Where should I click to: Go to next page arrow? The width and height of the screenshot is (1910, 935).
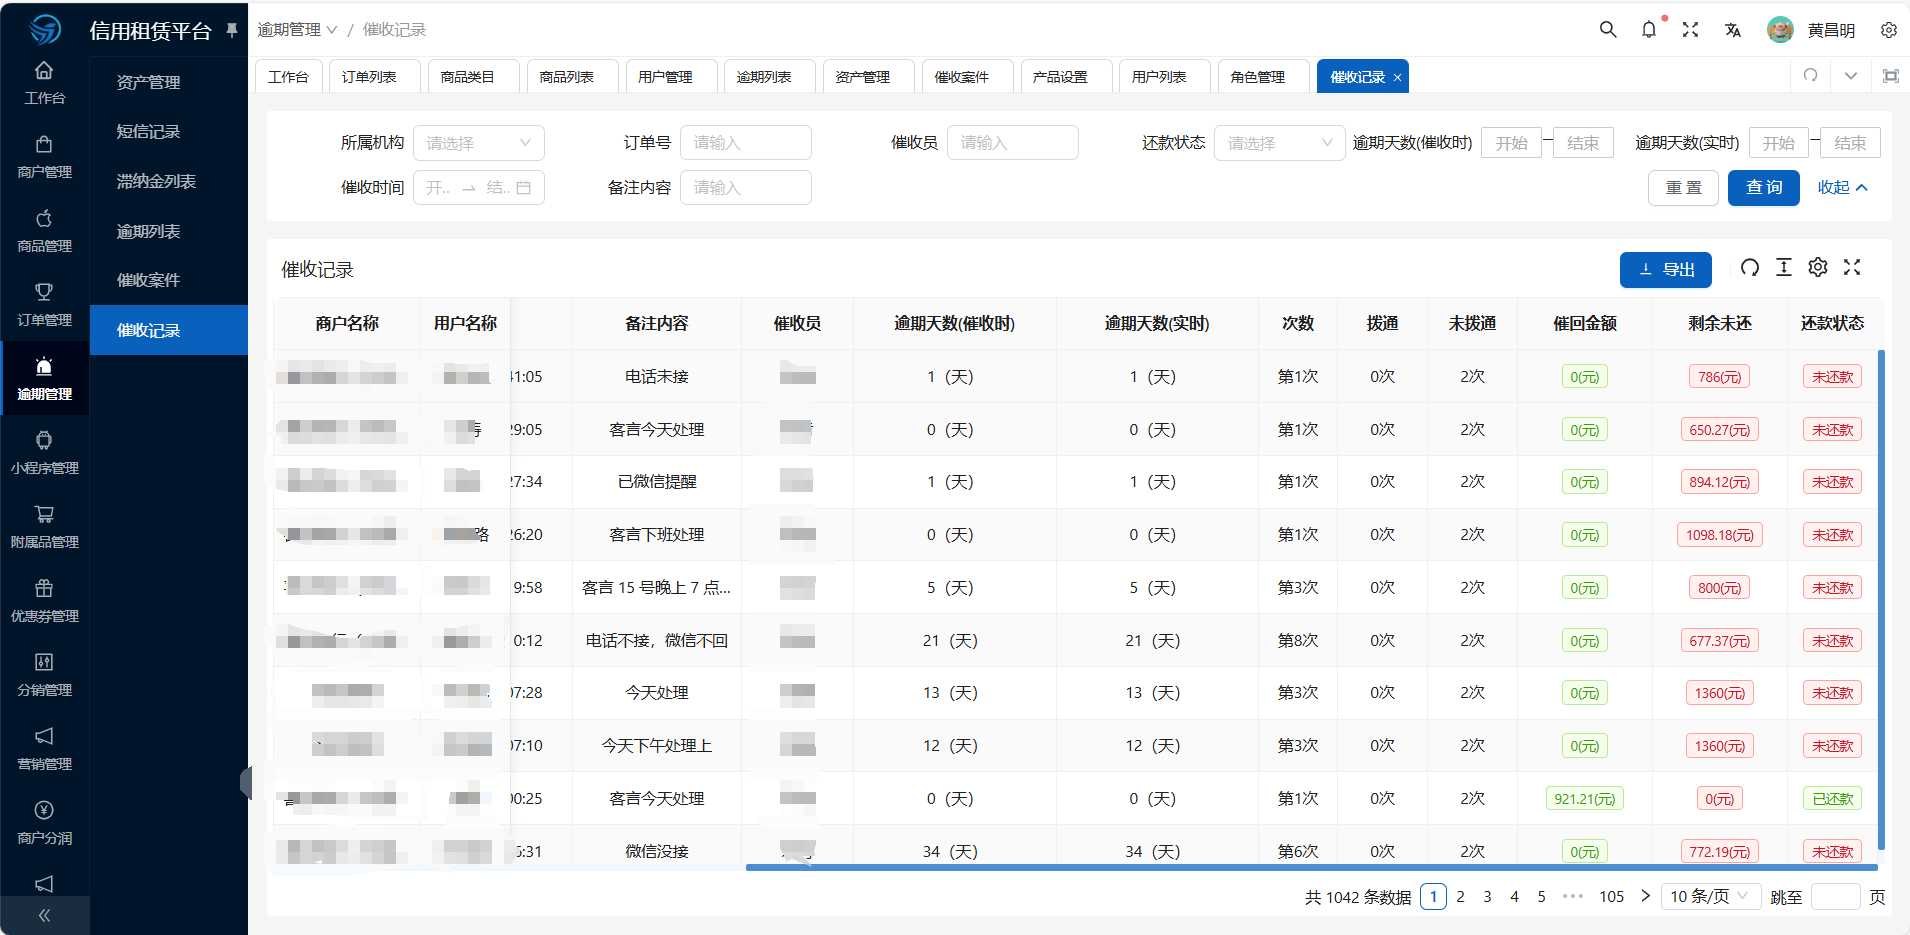tap(1645, 896)
